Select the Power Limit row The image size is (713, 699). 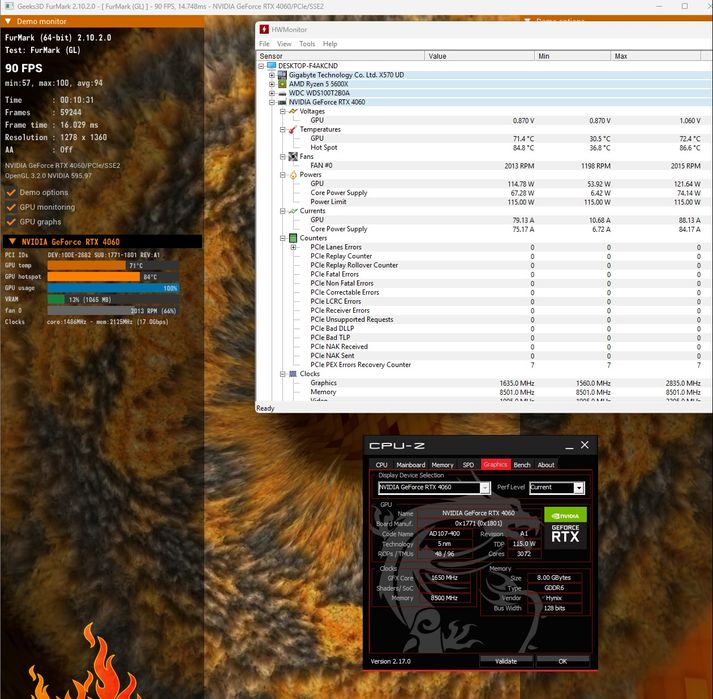coord(485,202)
